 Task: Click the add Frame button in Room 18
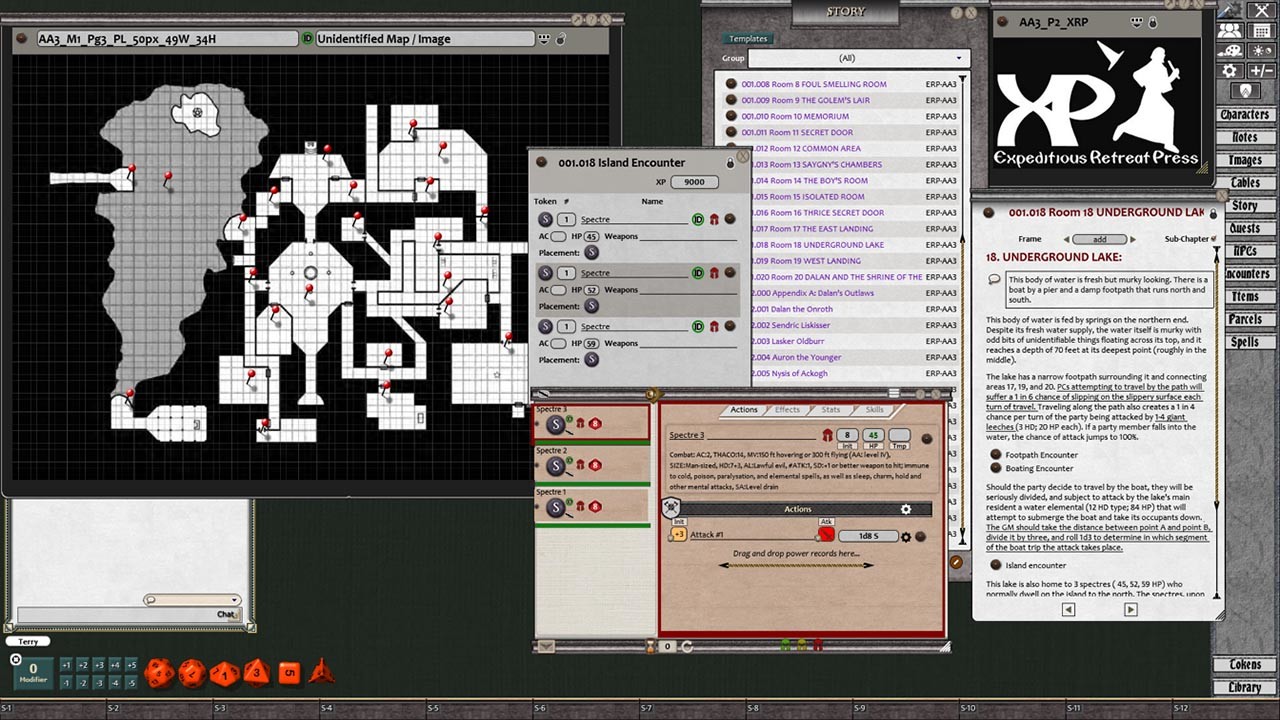pos(1100,239)
